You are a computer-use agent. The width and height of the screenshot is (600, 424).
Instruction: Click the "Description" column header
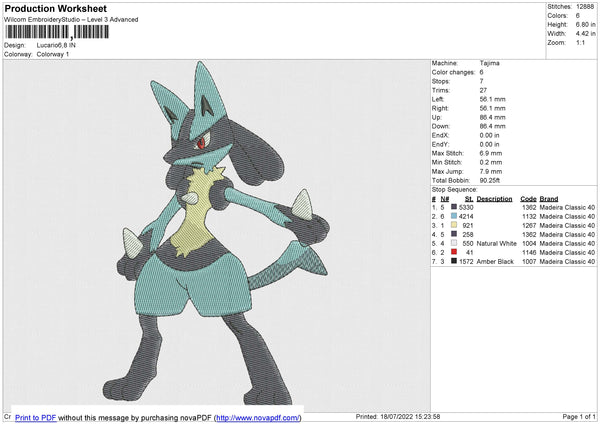(x=494, y=199)
